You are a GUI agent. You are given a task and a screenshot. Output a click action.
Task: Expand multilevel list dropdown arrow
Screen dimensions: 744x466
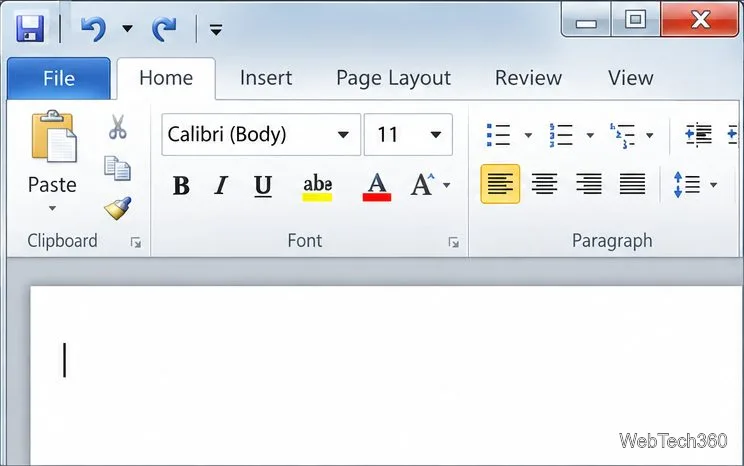(x=650, y=135)
